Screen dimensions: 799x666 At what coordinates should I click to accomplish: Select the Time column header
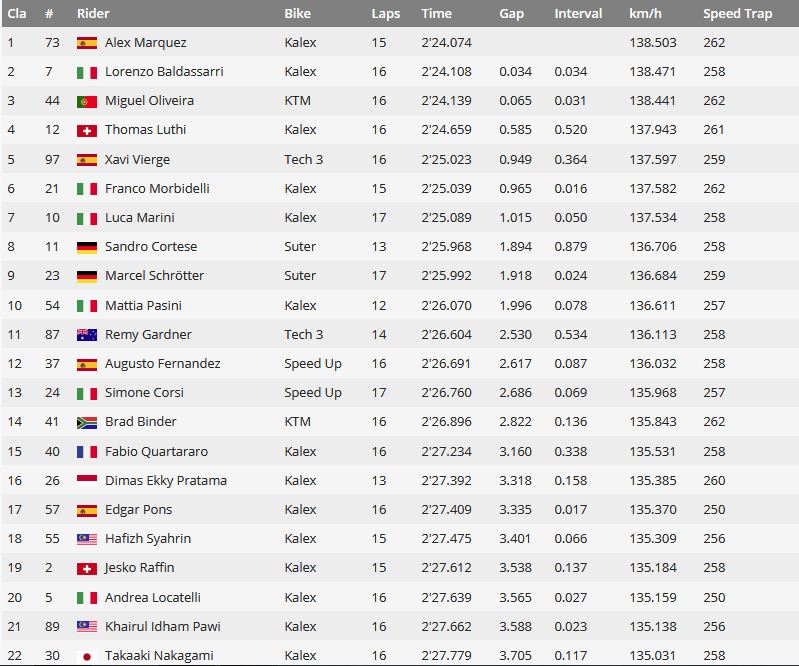(436, 14)
